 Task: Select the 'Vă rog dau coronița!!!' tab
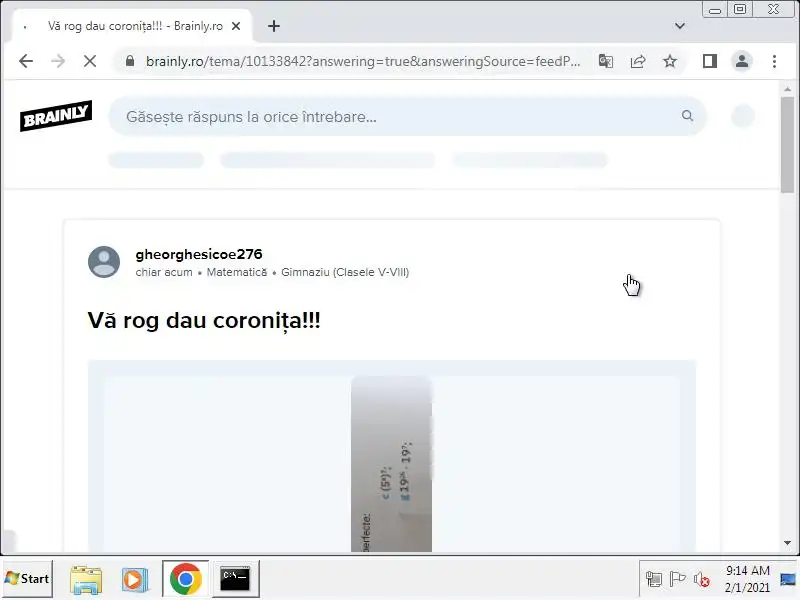(x=132, y=26)
